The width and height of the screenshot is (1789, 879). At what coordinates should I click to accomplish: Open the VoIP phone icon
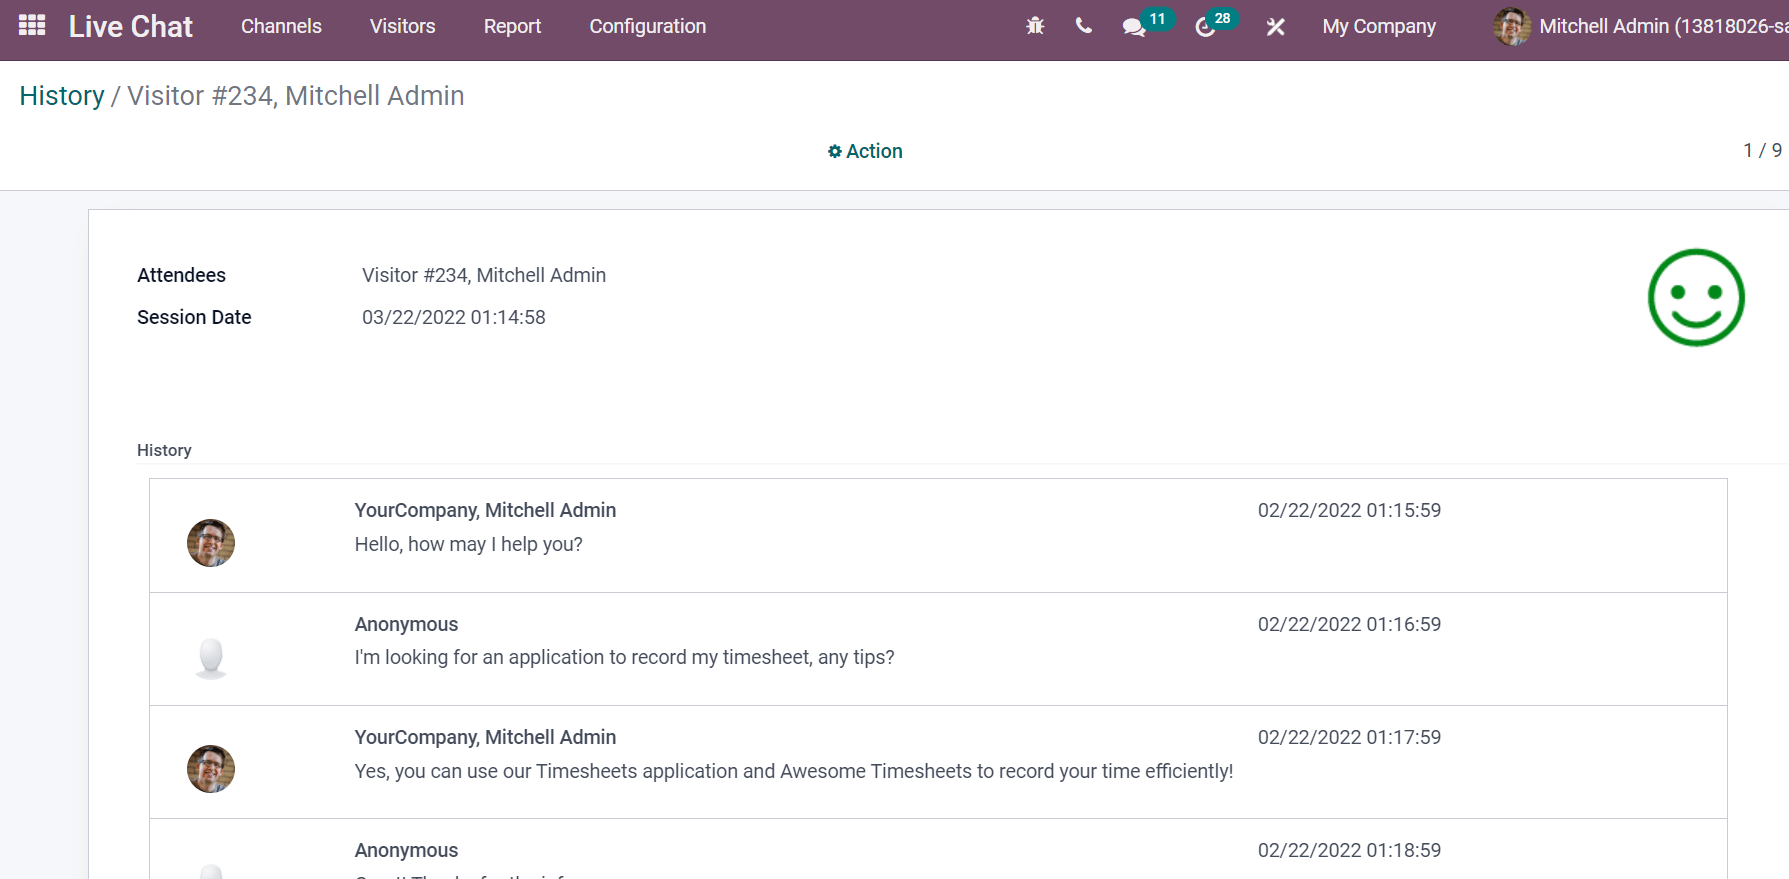click(x=1083, y=26)
